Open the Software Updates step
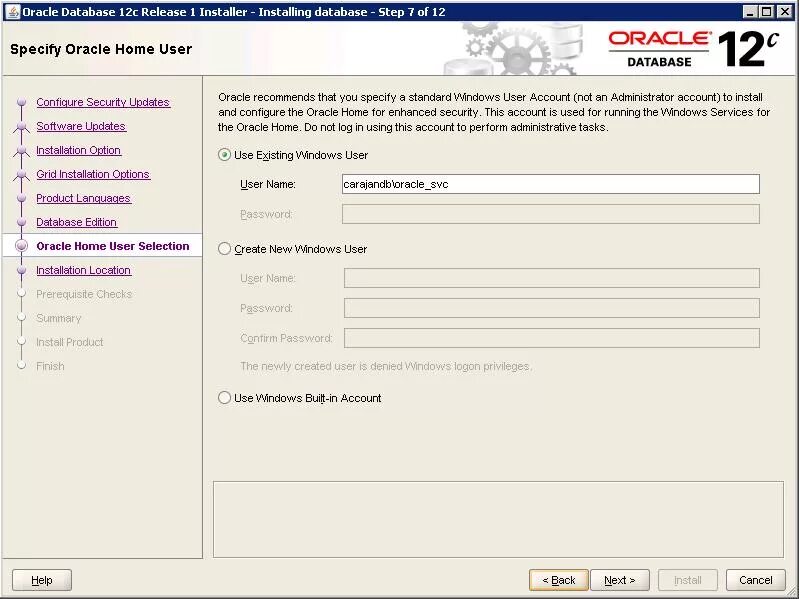799x599 pixels. [81, 126]
